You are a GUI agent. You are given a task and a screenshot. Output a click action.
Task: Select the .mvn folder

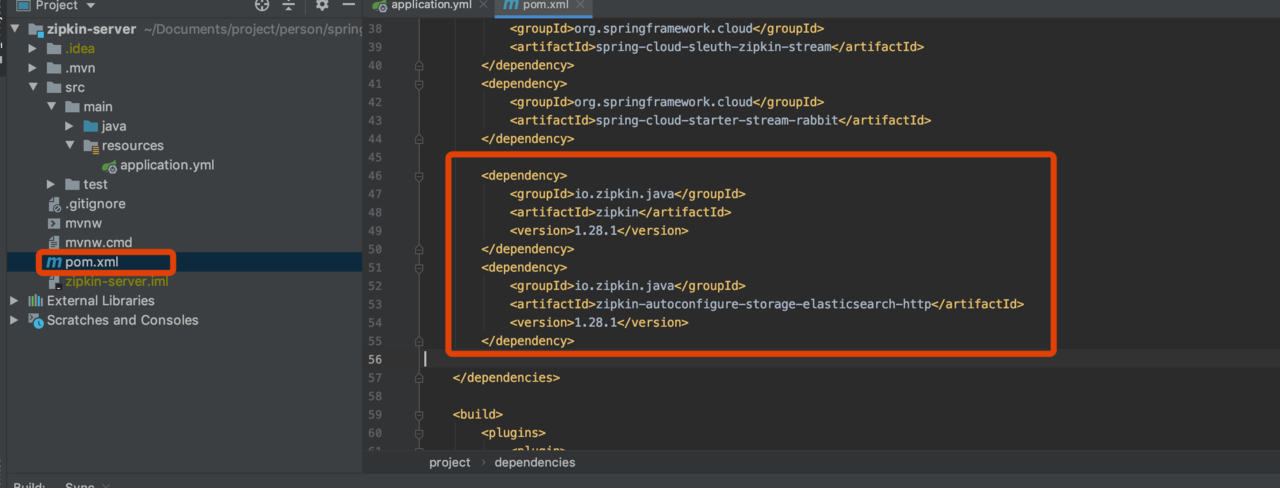click(80, 68)
